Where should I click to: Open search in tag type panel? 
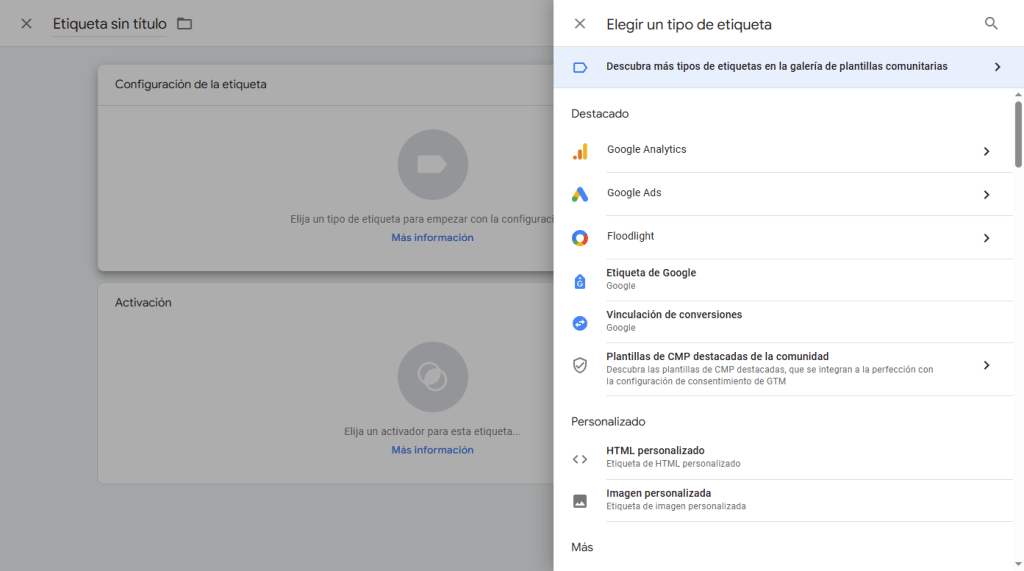pos(991,24)
